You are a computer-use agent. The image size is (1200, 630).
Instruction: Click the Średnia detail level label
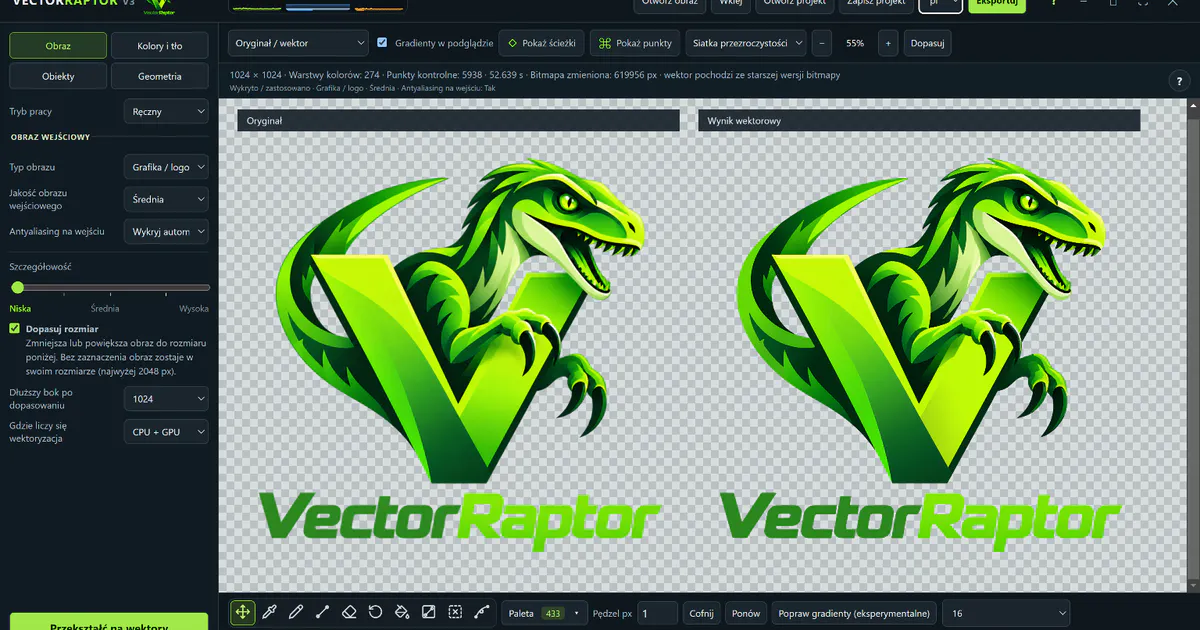coord(105,309)
